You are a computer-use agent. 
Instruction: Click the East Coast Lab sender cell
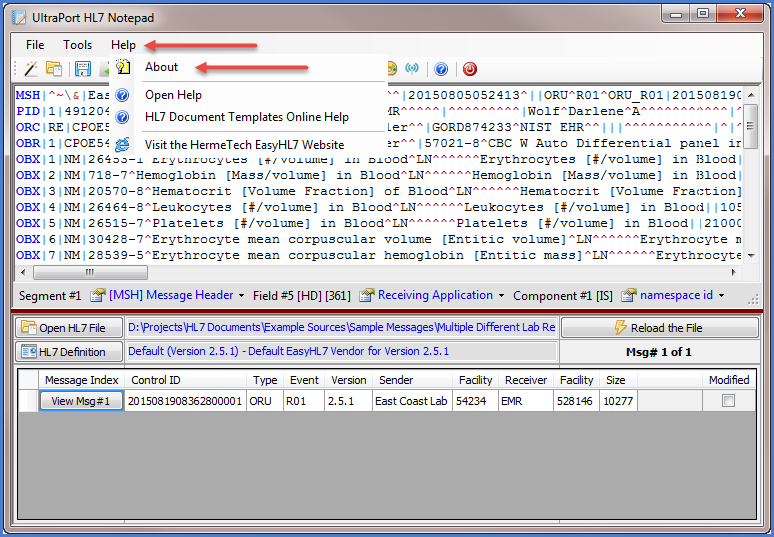[413, 401]
